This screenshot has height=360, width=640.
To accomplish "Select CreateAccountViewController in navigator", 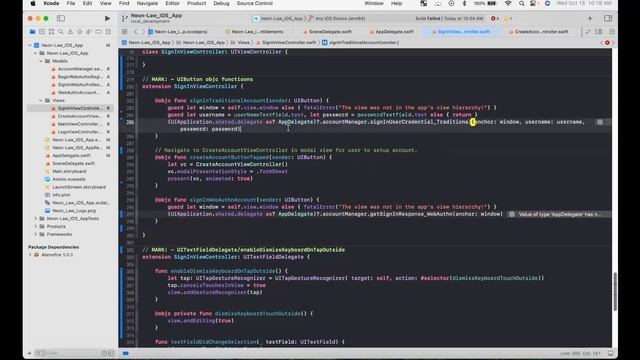I will pyautogui.click(x=80, y=116).
